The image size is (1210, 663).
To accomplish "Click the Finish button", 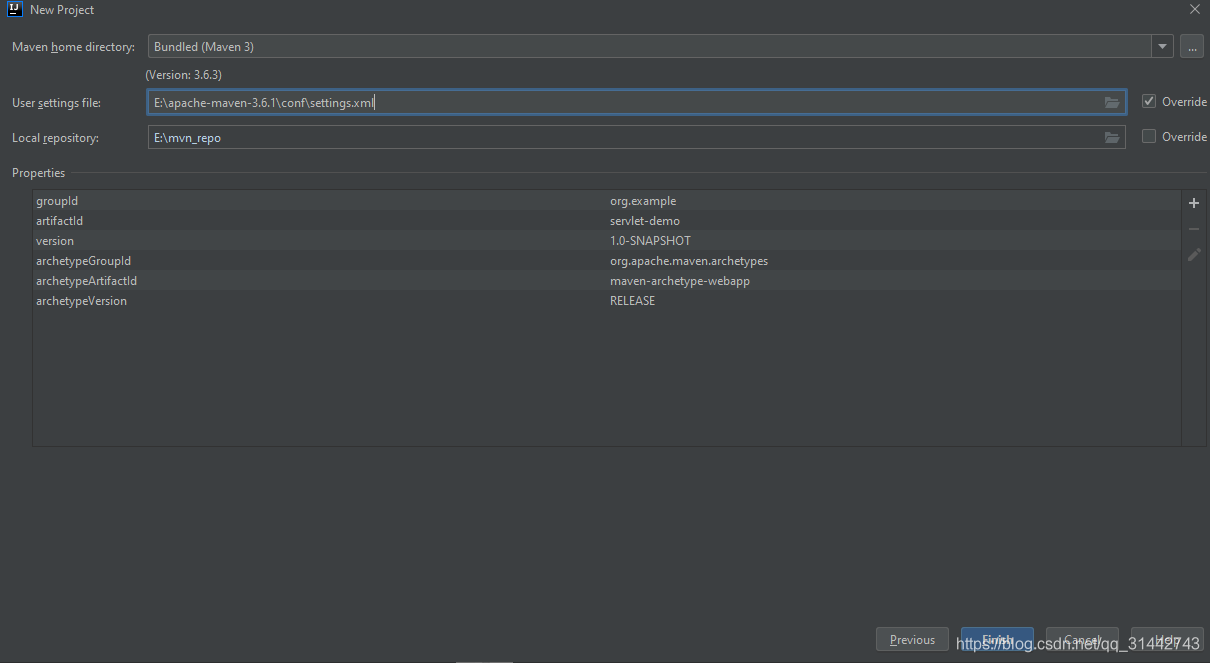I will 997,640.
